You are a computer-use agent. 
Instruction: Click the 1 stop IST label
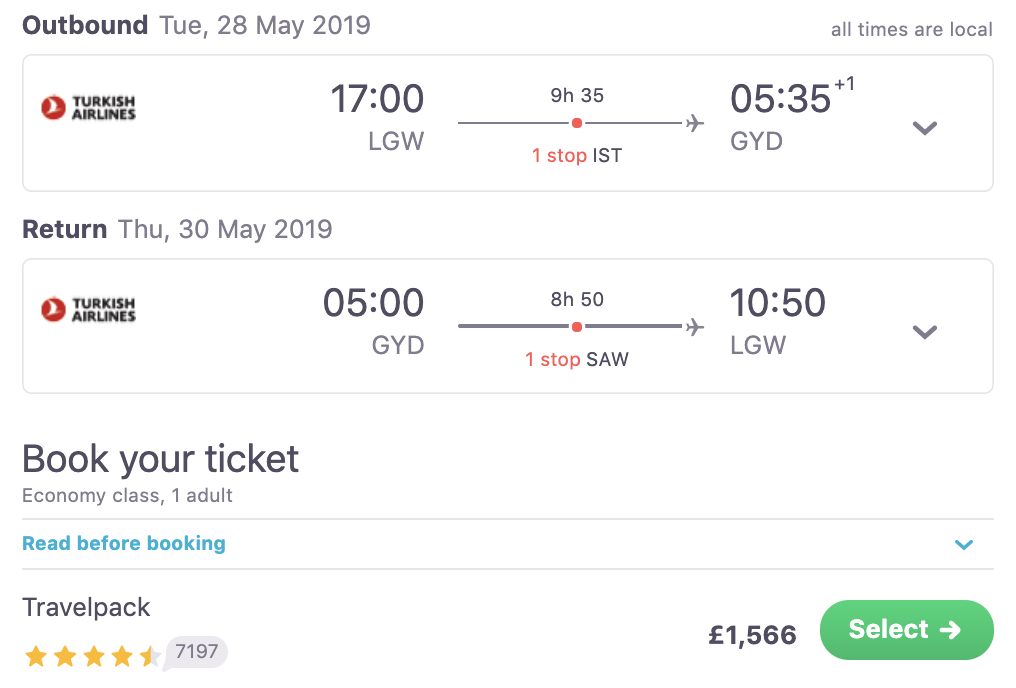coord(577,156)
